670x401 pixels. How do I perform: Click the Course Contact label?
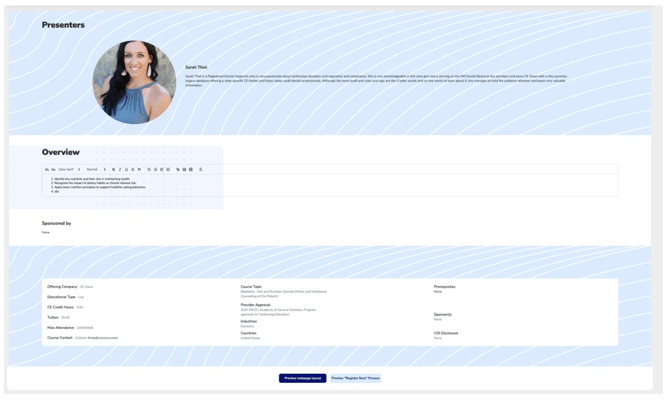[x=60, y=338]
